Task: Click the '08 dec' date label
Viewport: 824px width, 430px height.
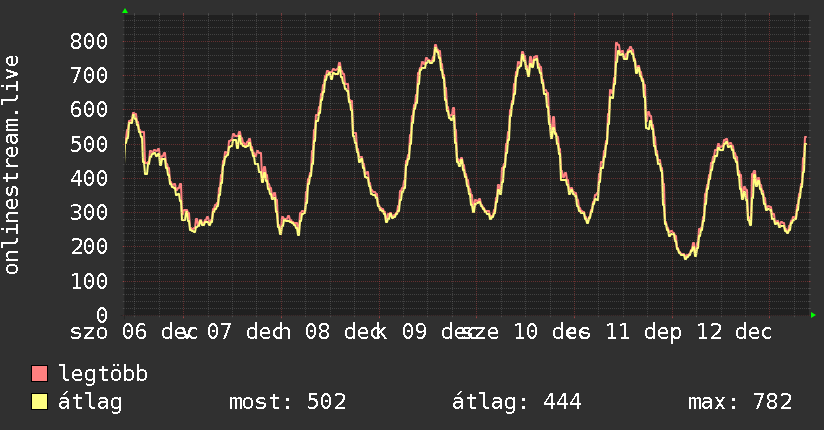Action: (x=346, y=332)
